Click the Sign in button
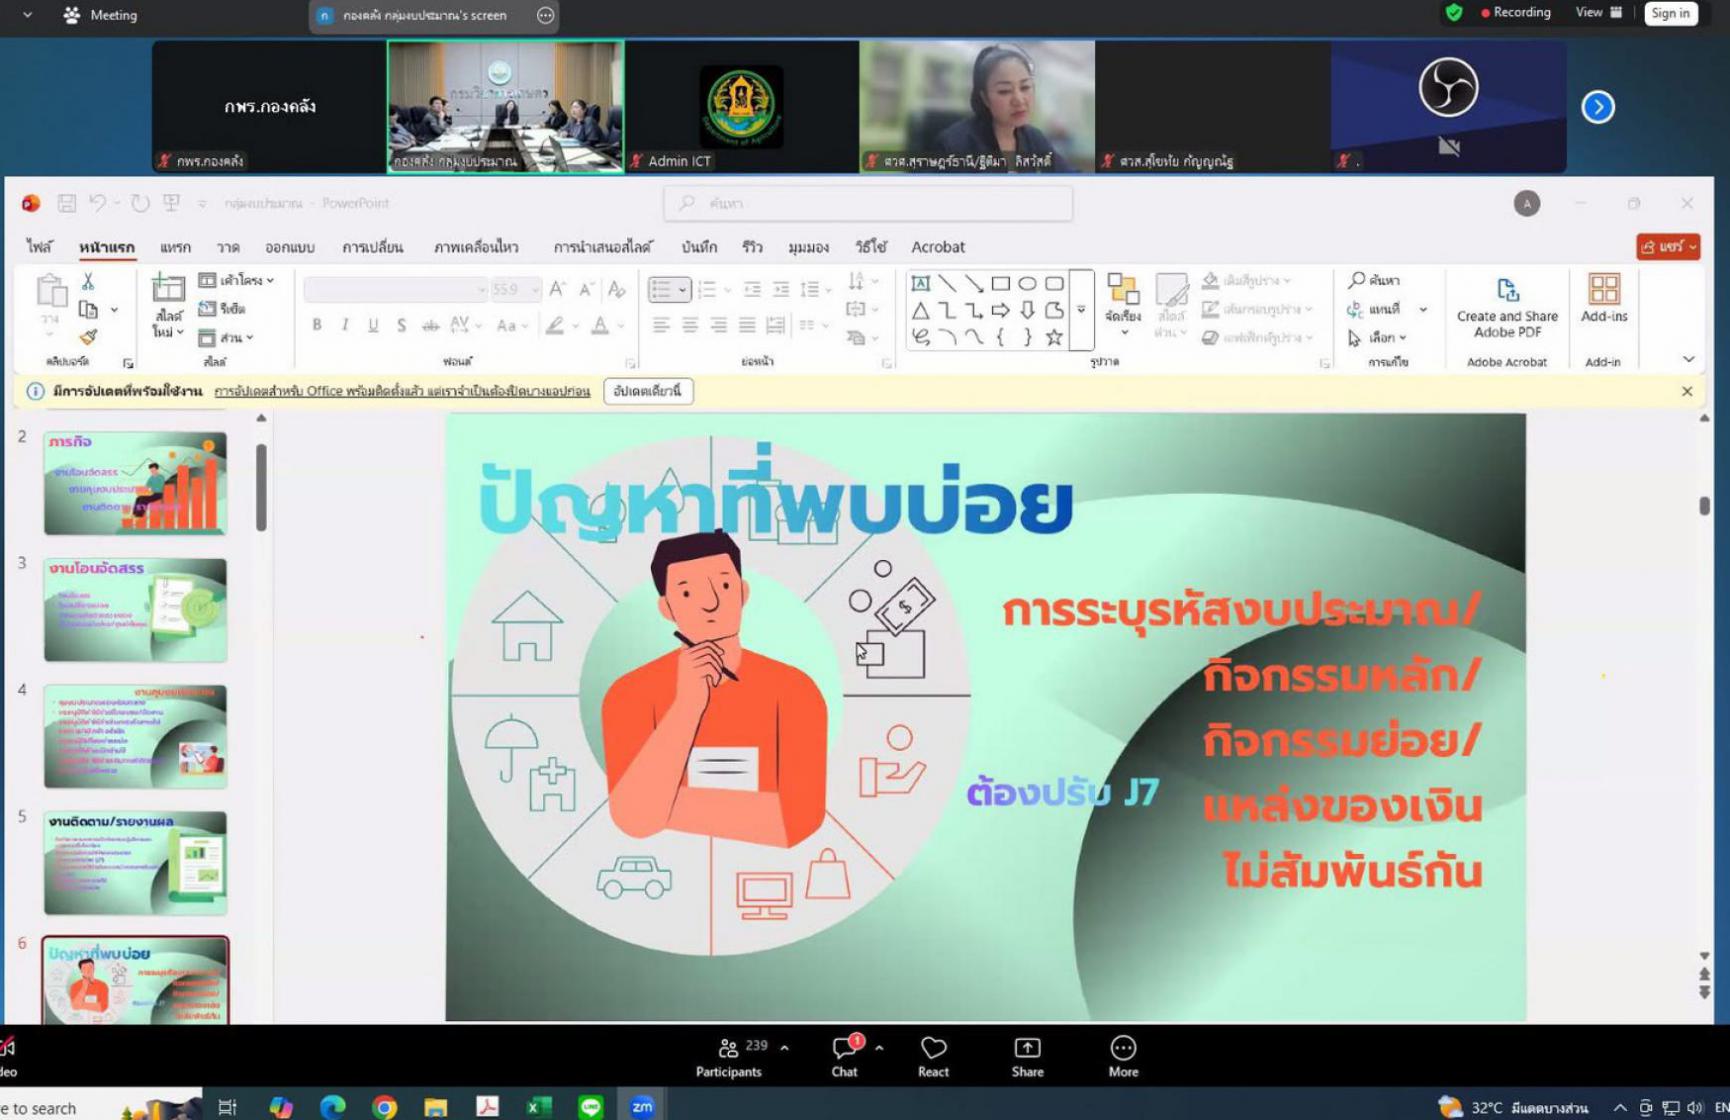 click(x=1670, y=13)
